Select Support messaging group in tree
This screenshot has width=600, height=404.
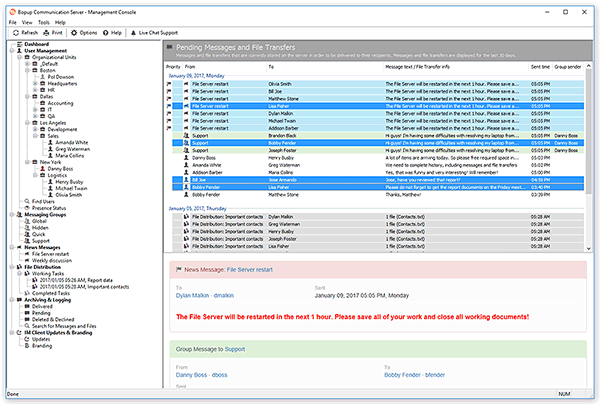click(x=41, y=241)
